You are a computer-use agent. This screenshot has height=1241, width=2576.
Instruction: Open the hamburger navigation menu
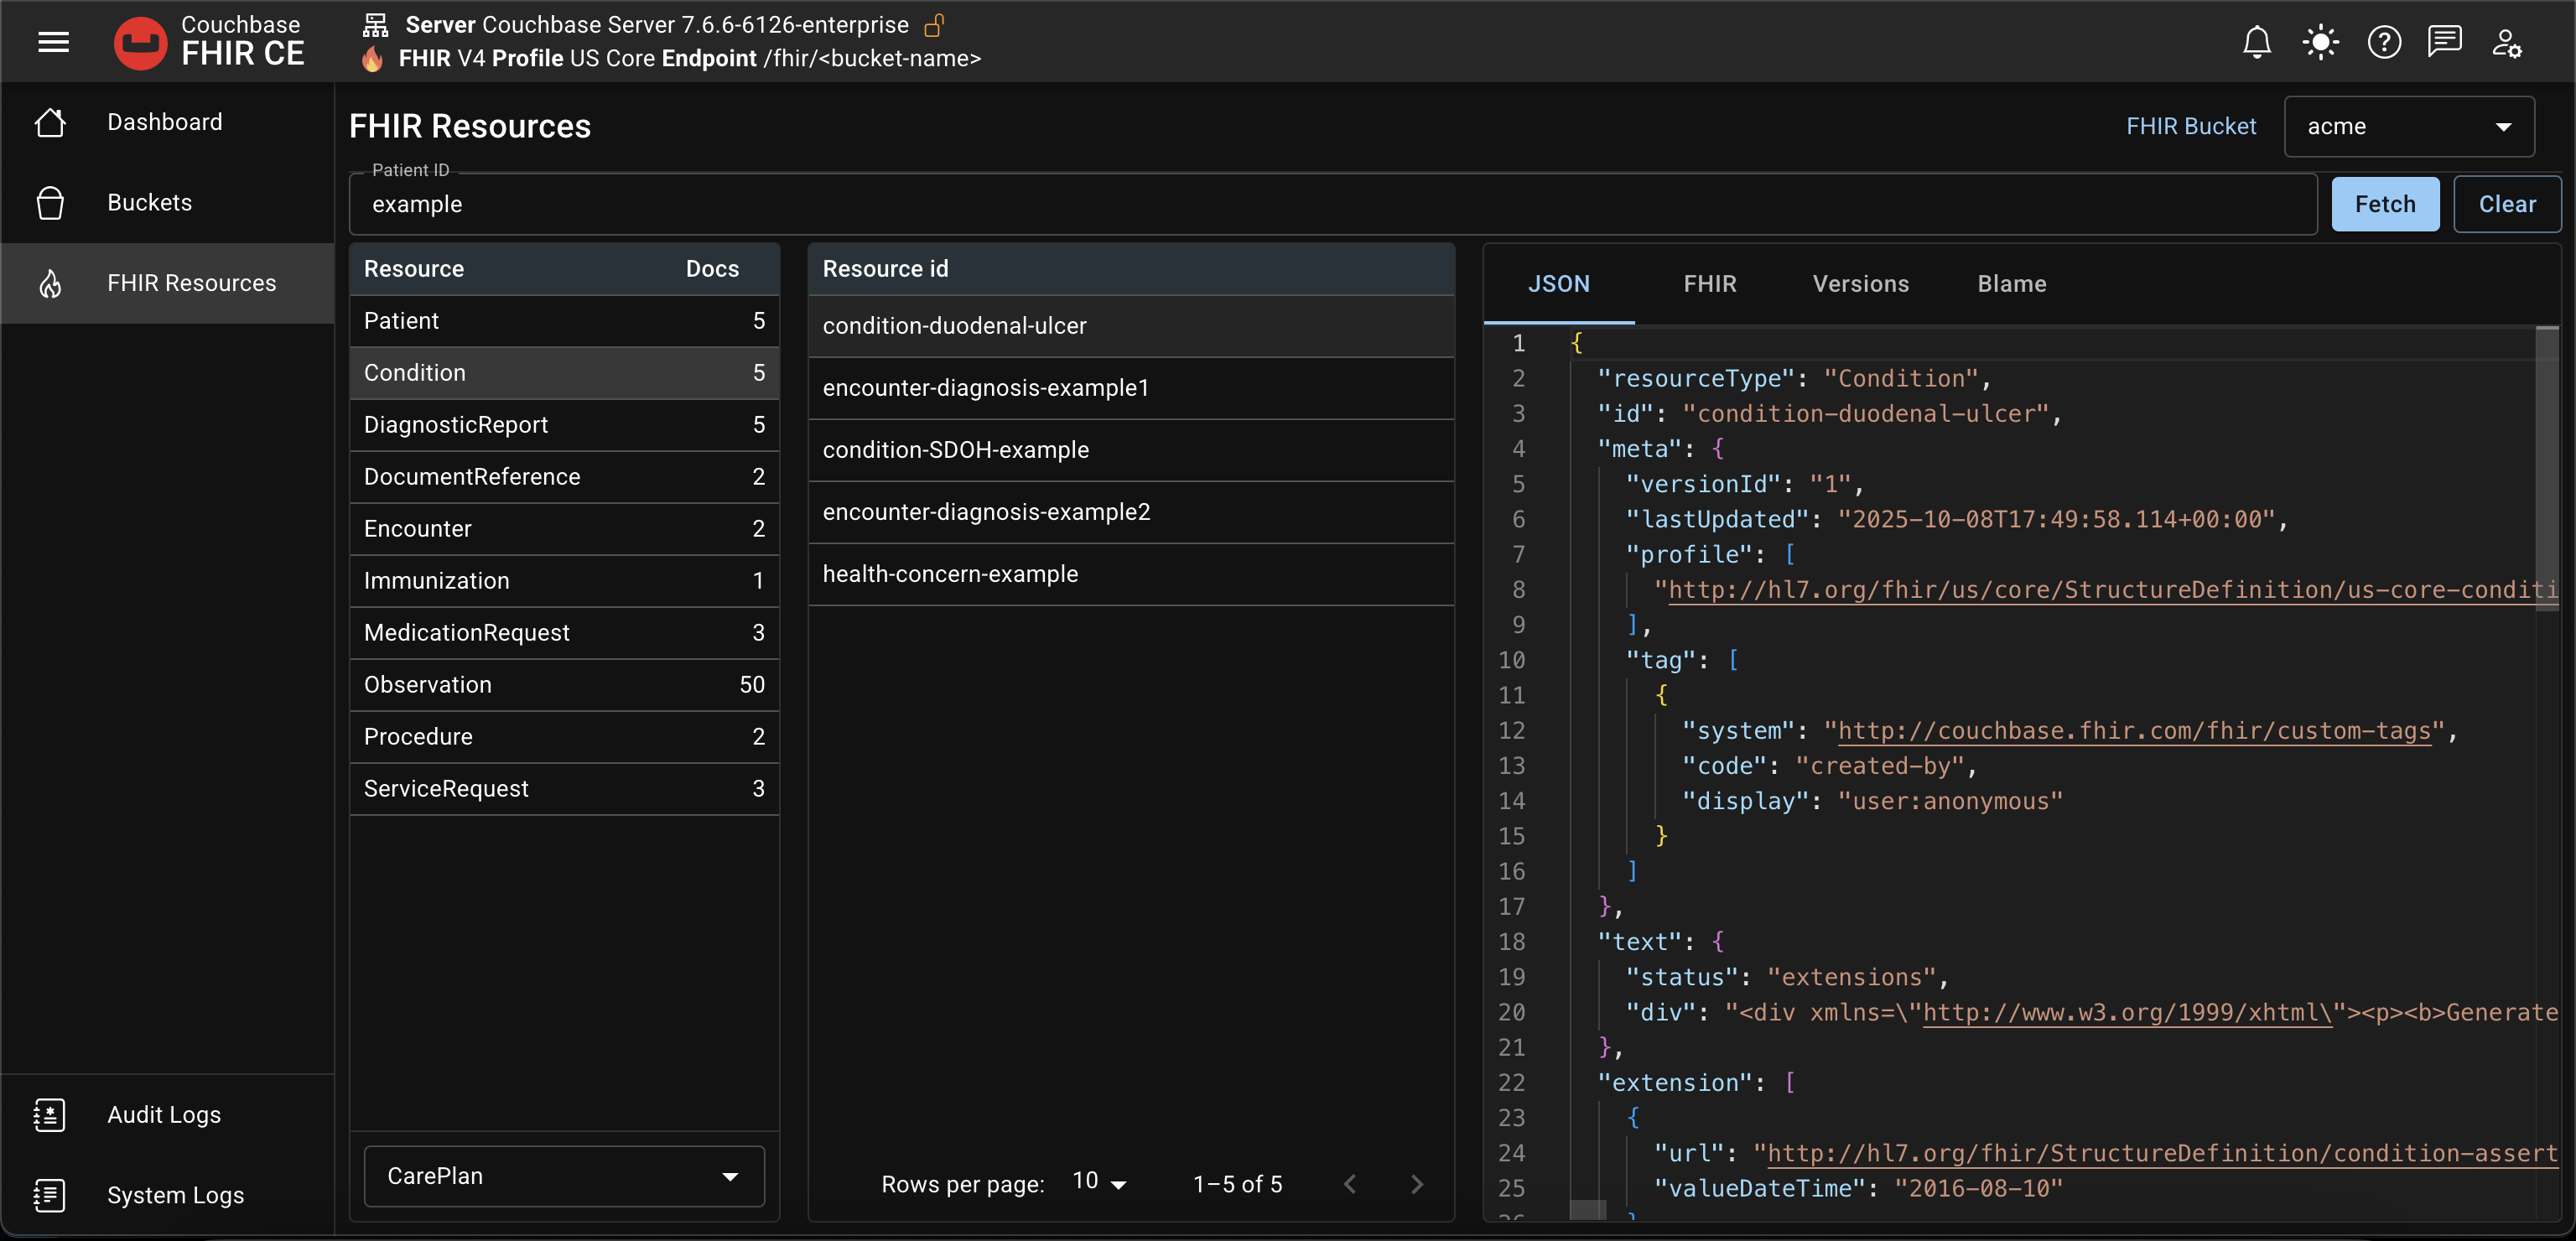pos(53,42)
